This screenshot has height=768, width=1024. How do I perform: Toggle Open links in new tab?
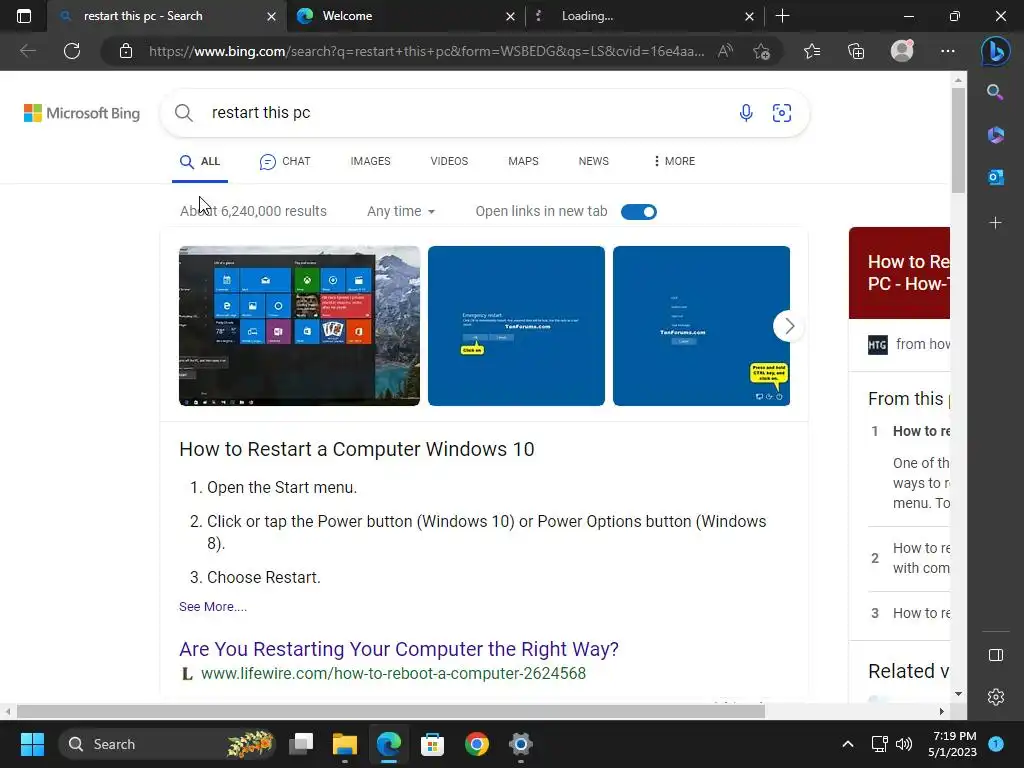click(639, 212)
